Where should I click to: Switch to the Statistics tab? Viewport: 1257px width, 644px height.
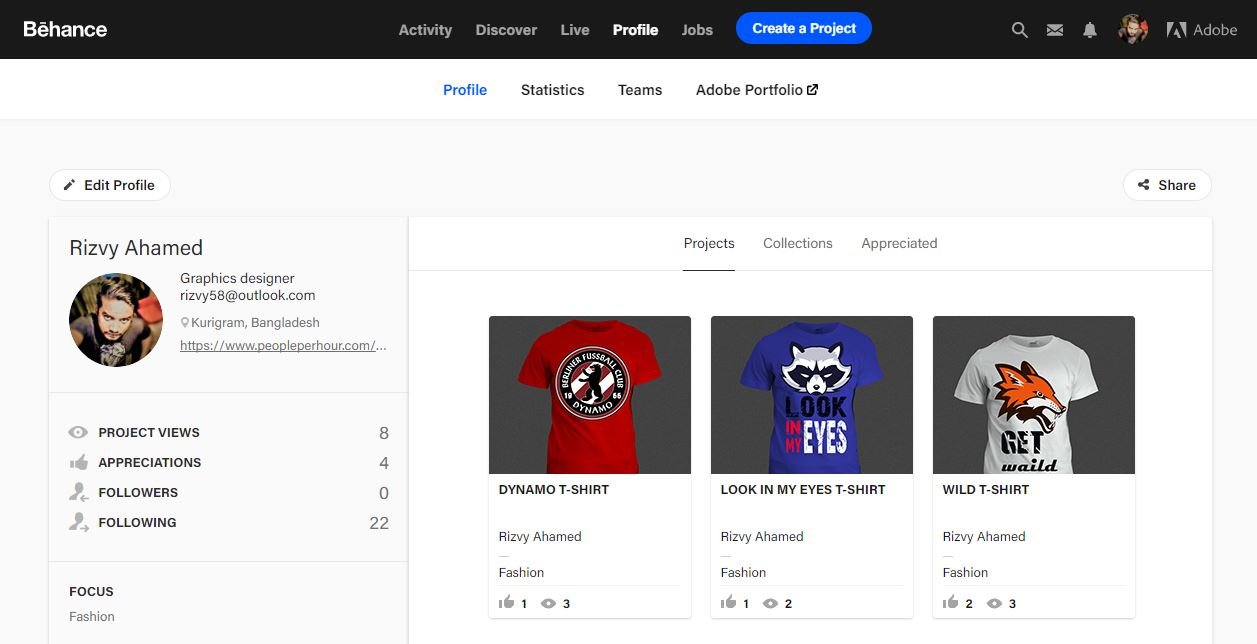(x=552, y=89)
